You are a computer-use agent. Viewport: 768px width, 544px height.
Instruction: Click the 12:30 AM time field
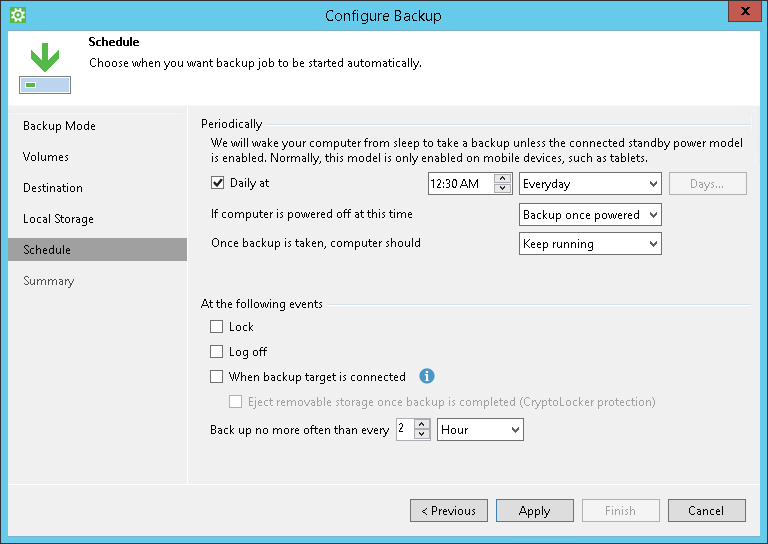460,184
